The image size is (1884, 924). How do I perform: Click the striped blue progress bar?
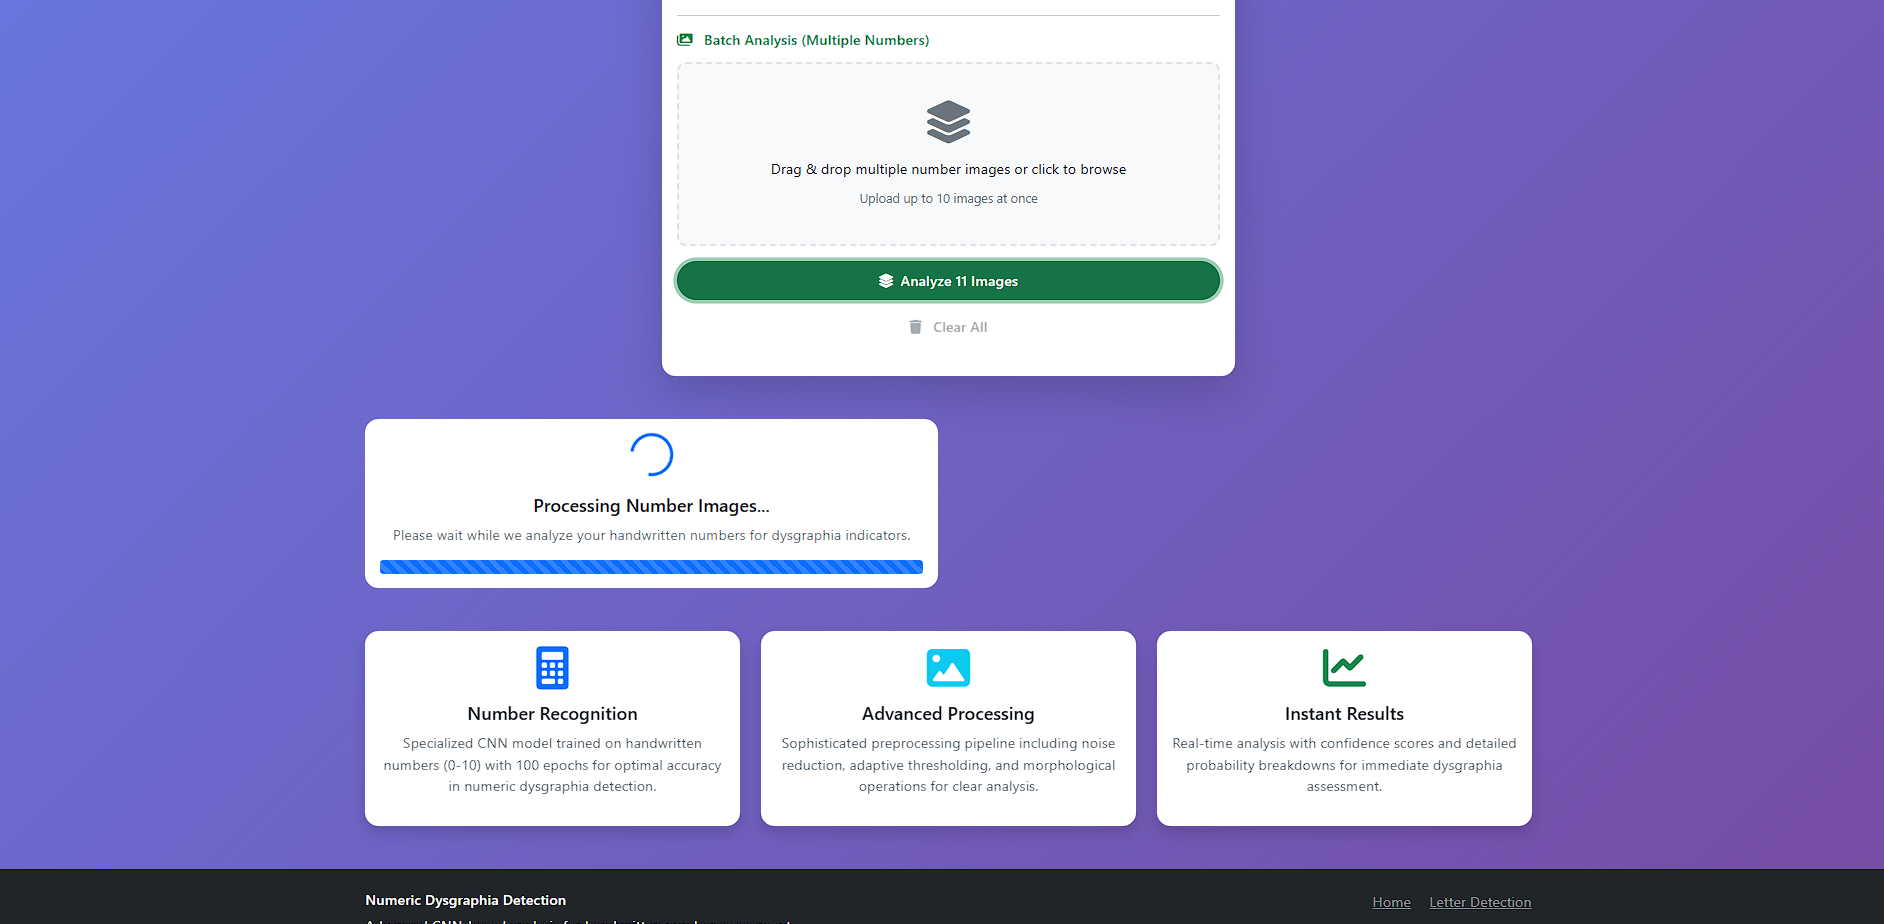651,567
